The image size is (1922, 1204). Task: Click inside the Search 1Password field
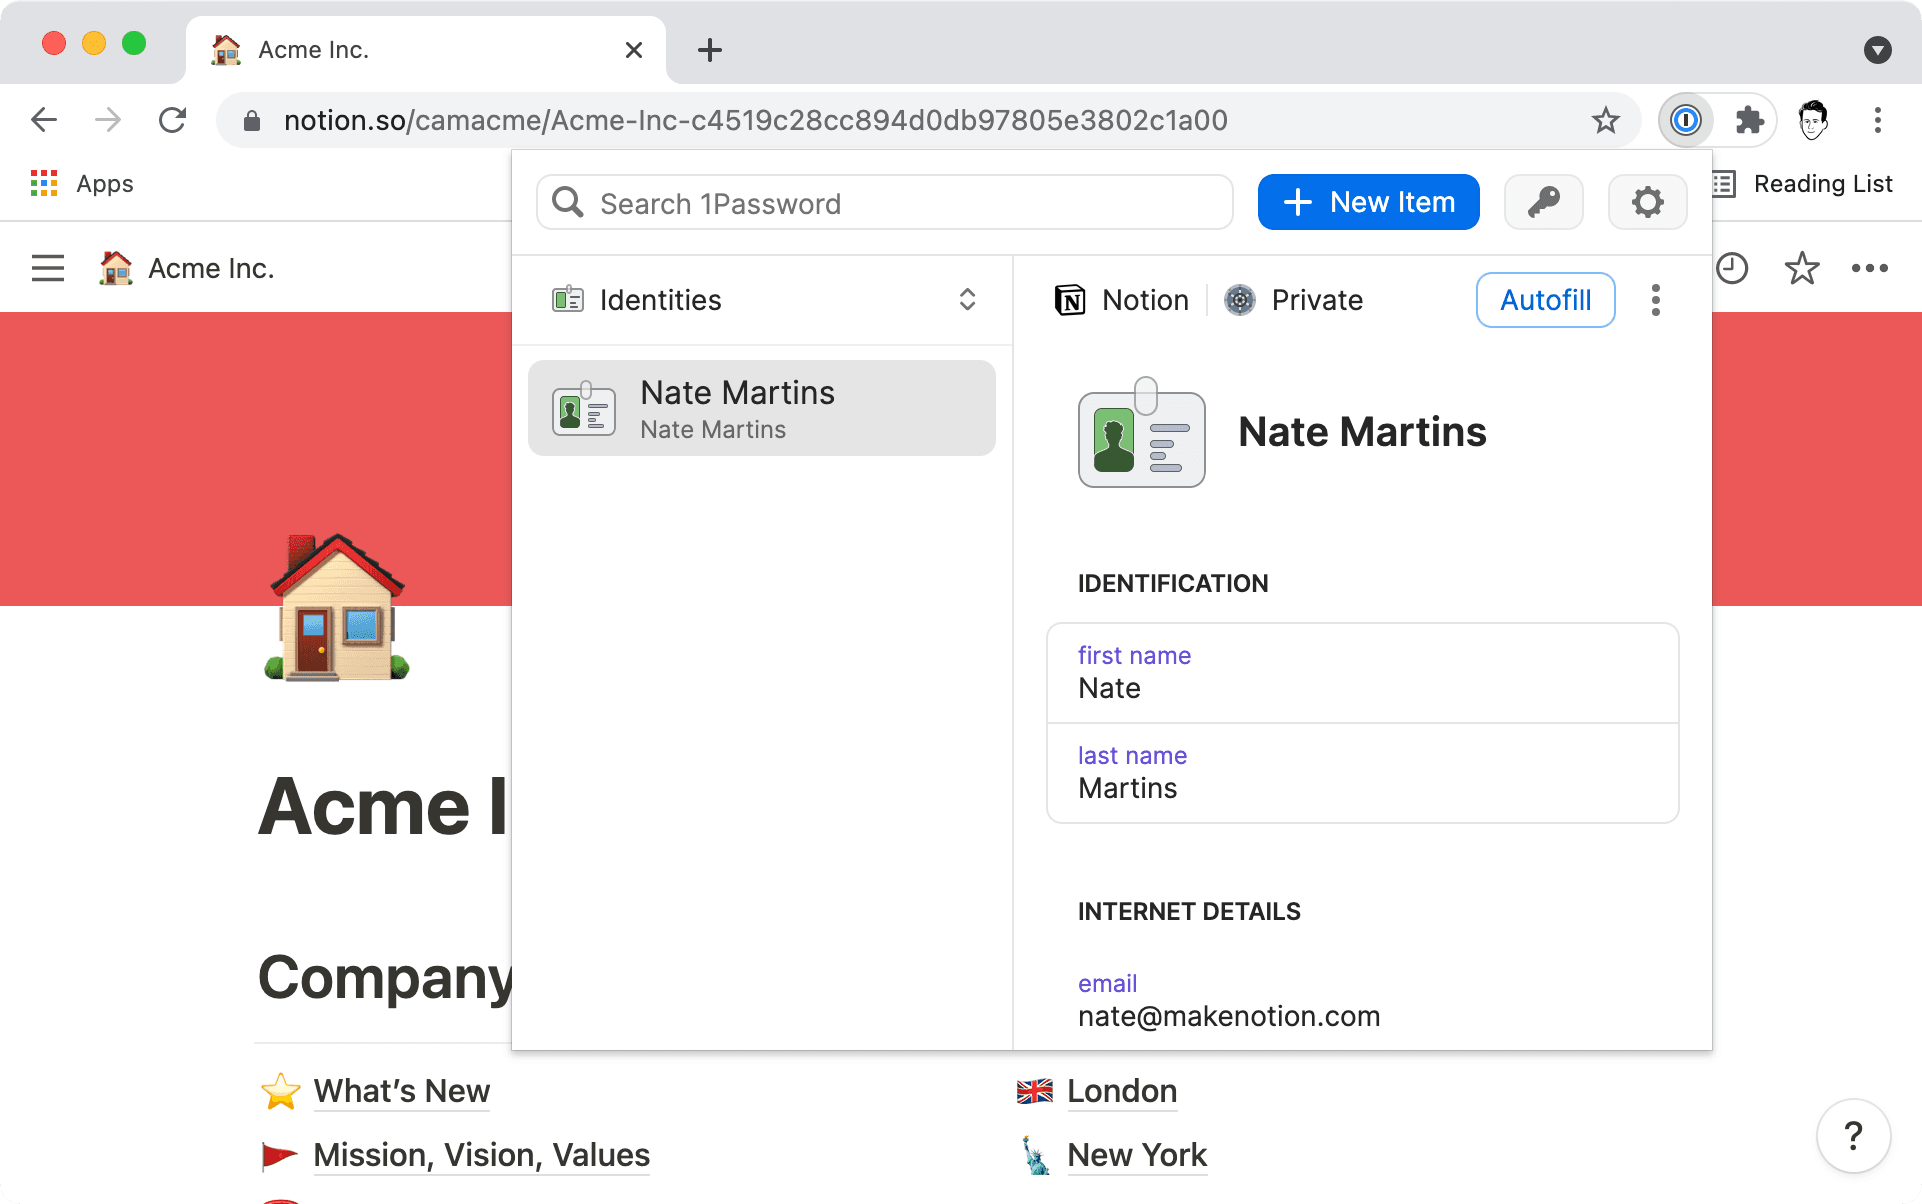[x=883, y=203]
